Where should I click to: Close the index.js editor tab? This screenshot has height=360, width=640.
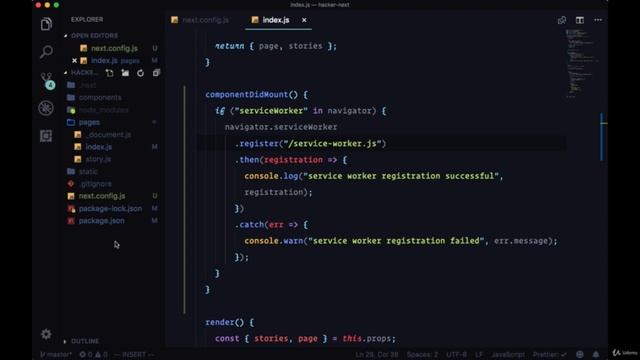pos(304,20)
